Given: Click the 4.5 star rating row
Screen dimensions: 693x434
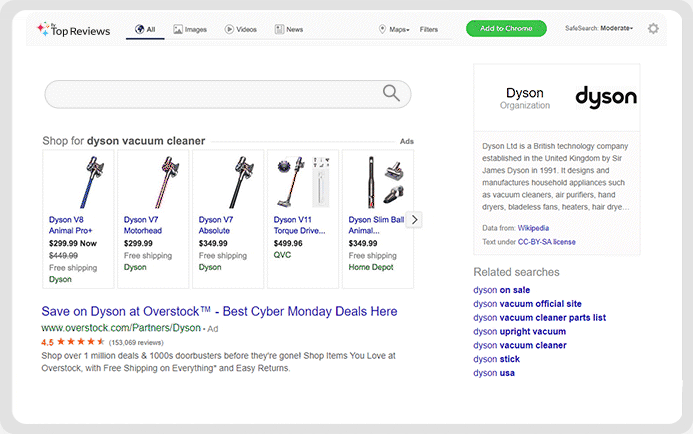Looking at the screenshot, I should (102, 342).
